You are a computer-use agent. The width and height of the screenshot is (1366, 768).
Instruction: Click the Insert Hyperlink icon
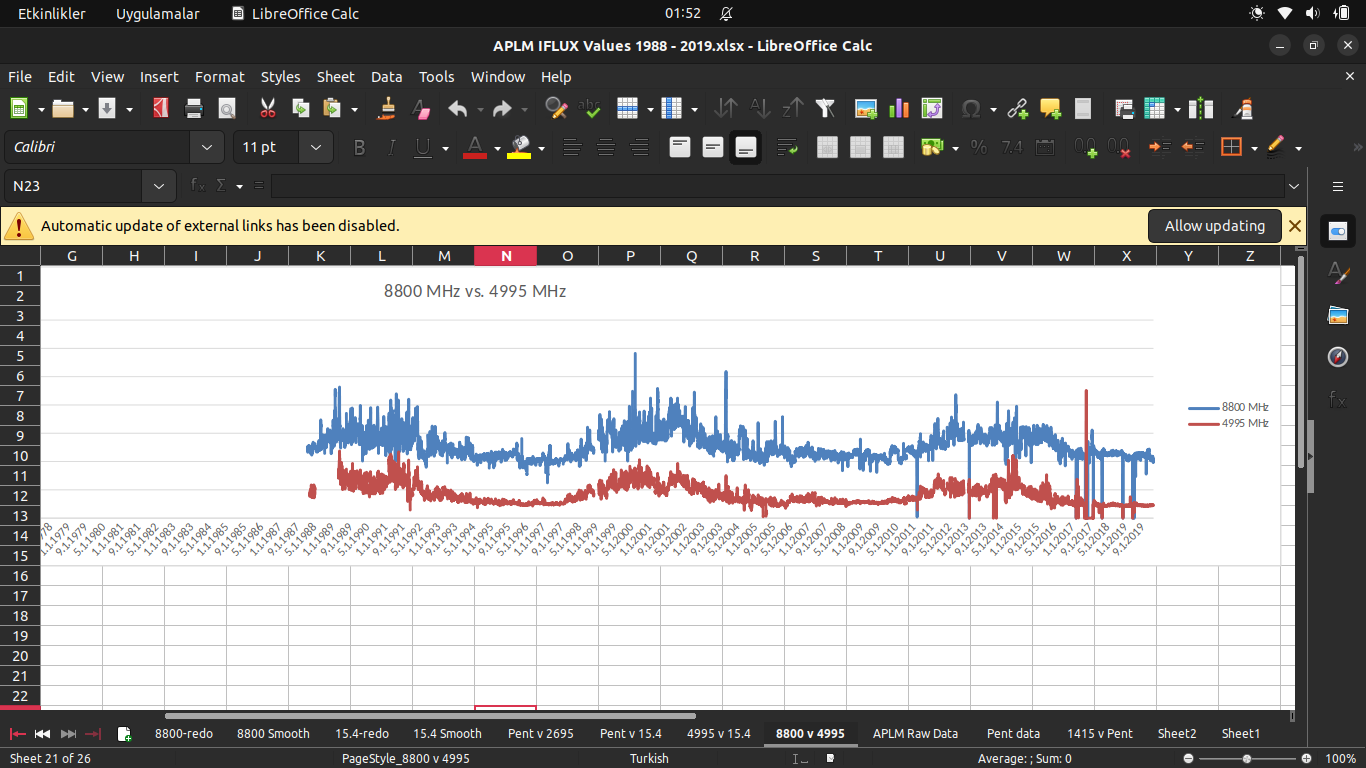[1018, 109]
